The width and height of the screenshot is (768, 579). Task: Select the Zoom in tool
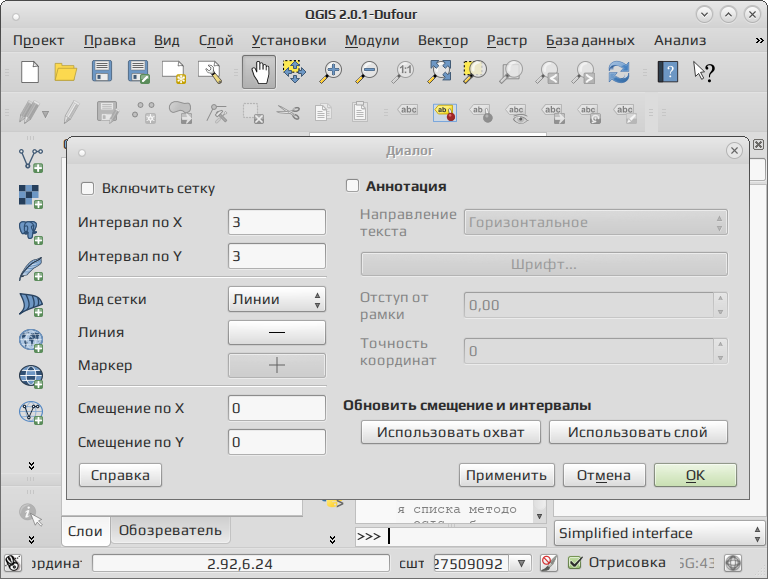pyautogui.click(x=331, y=72)
